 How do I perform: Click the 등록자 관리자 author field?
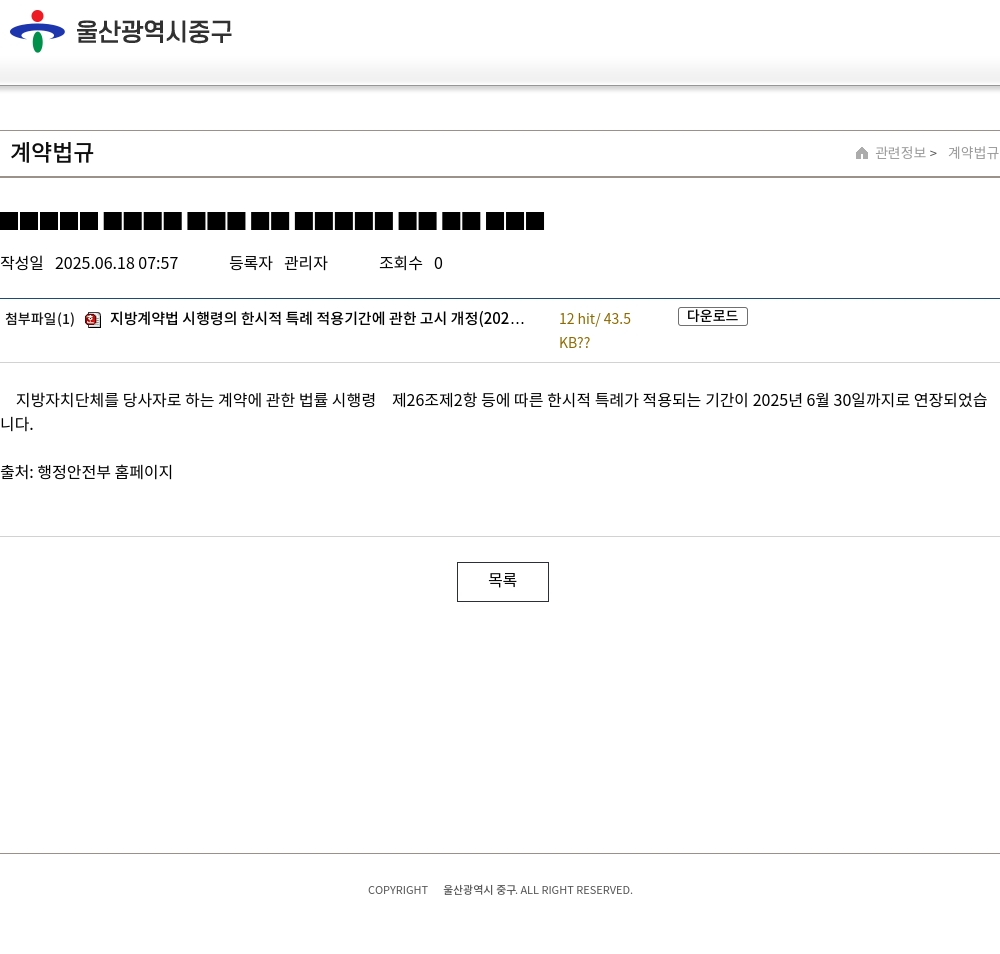click(x=278, y=263)
